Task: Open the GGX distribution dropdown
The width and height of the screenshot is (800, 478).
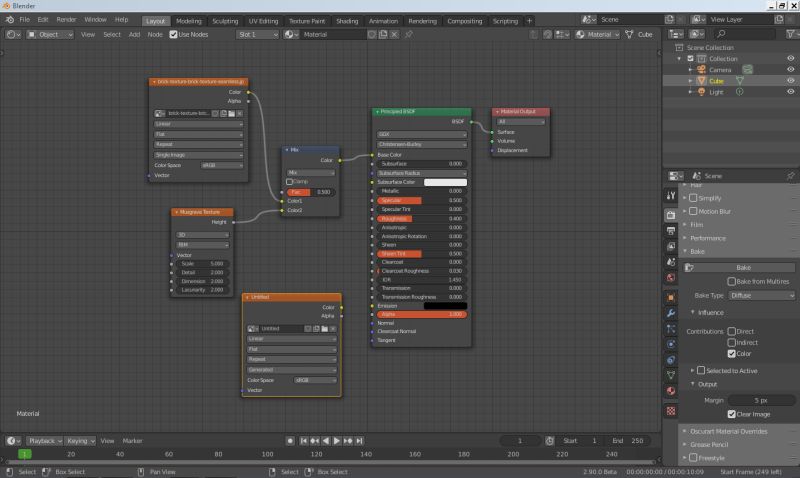Action: coord(421,135)
